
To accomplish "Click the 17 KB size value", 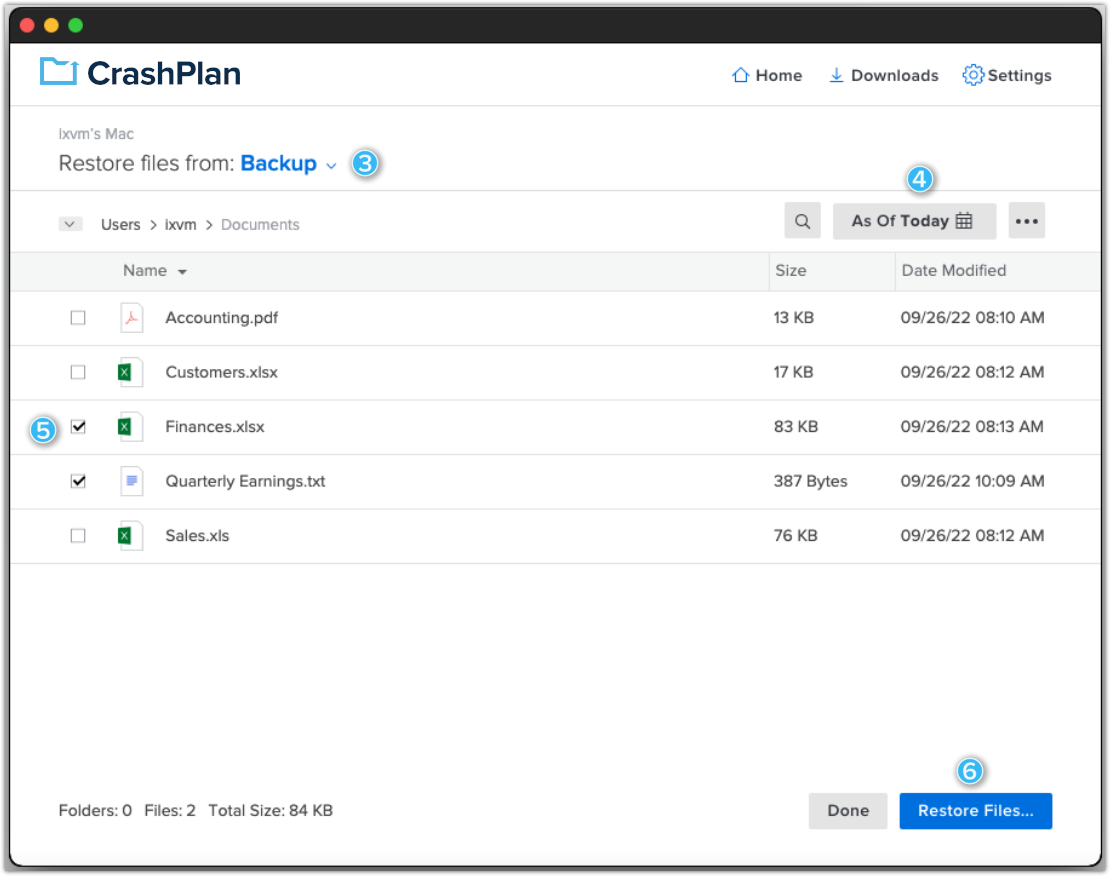I will click(x=793, y=372).
